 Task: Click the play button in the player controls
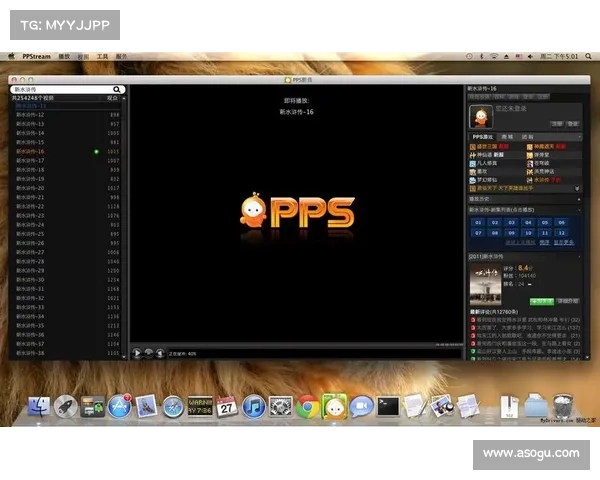(137, 353)
